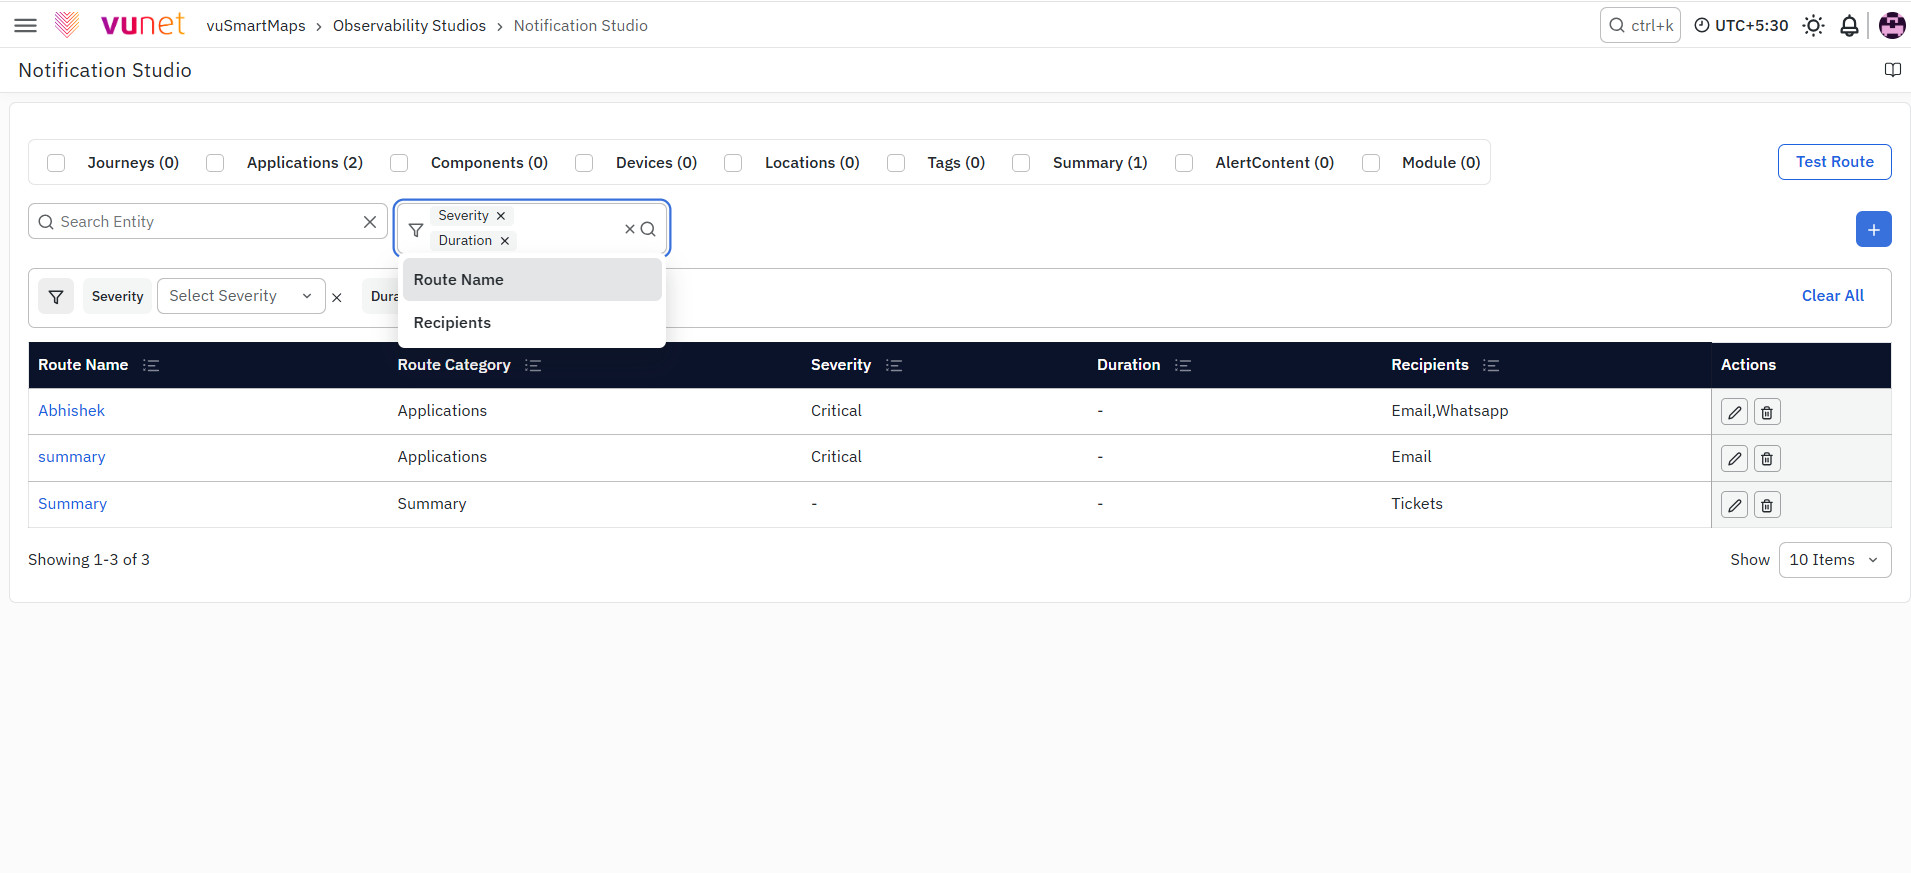1911x873 pixels.
Task: Click the blue plus add route button
Action: 1873,229
